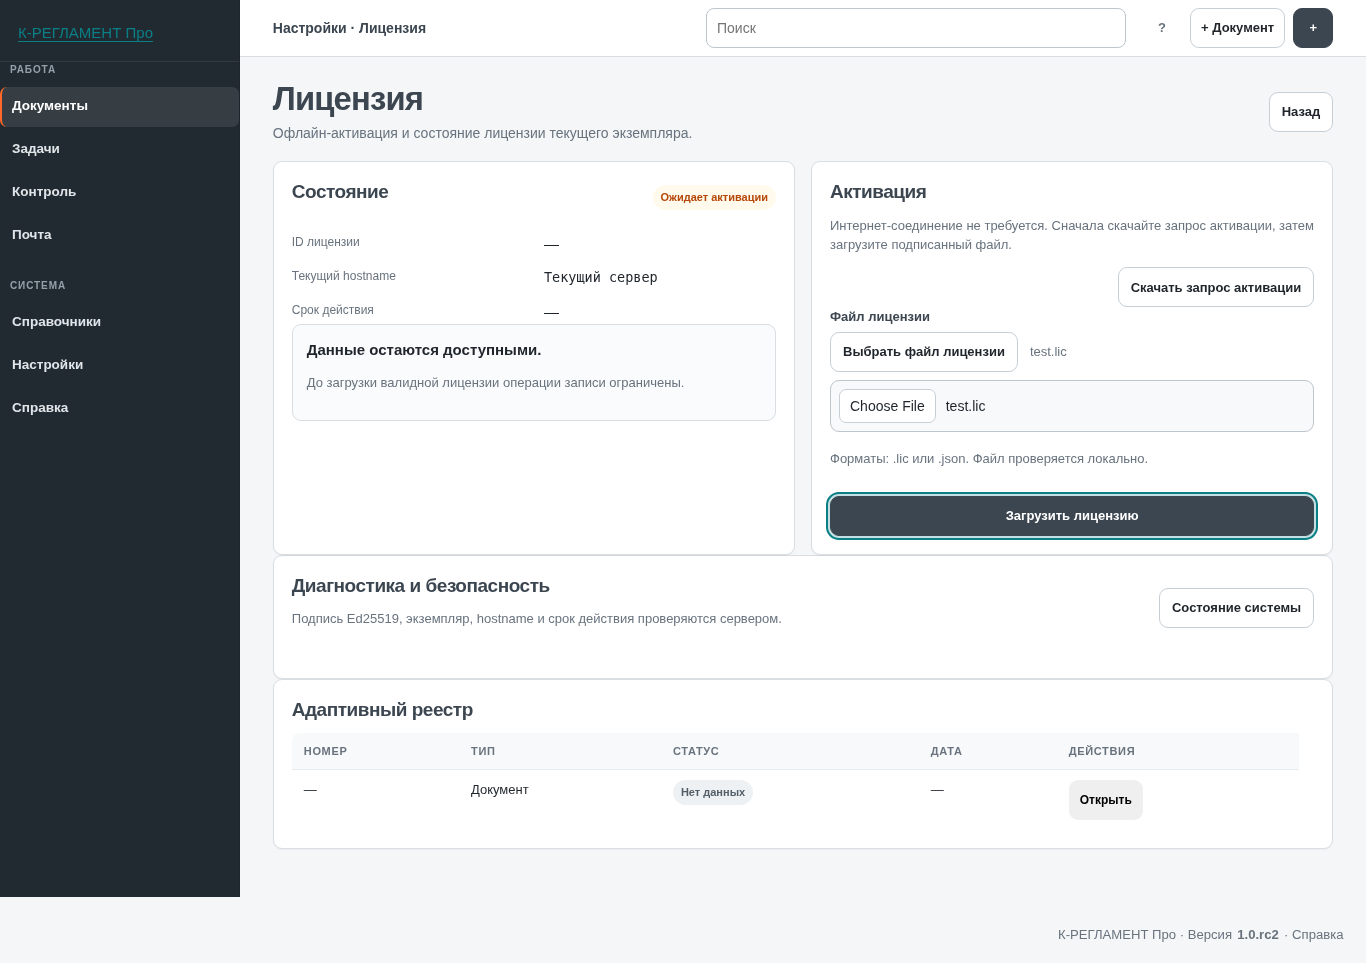The height and width of the screenshot is (963, 1366).
Task: Open Документы in the sidebar
Action: click(x=120, y=106)
